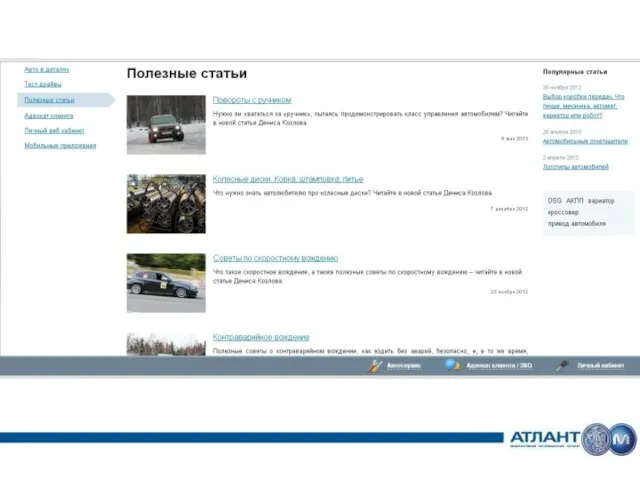Open popular article 'Автомобильные очистители'
640x480 pixels.
coord(585,142)
